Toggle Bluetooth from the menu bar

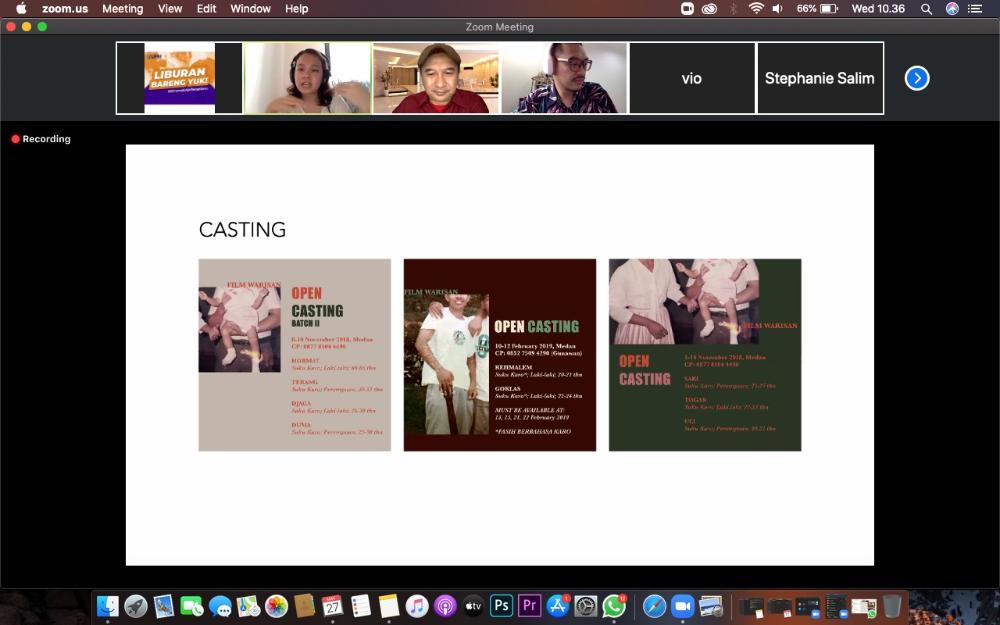[x=734, y=8]
